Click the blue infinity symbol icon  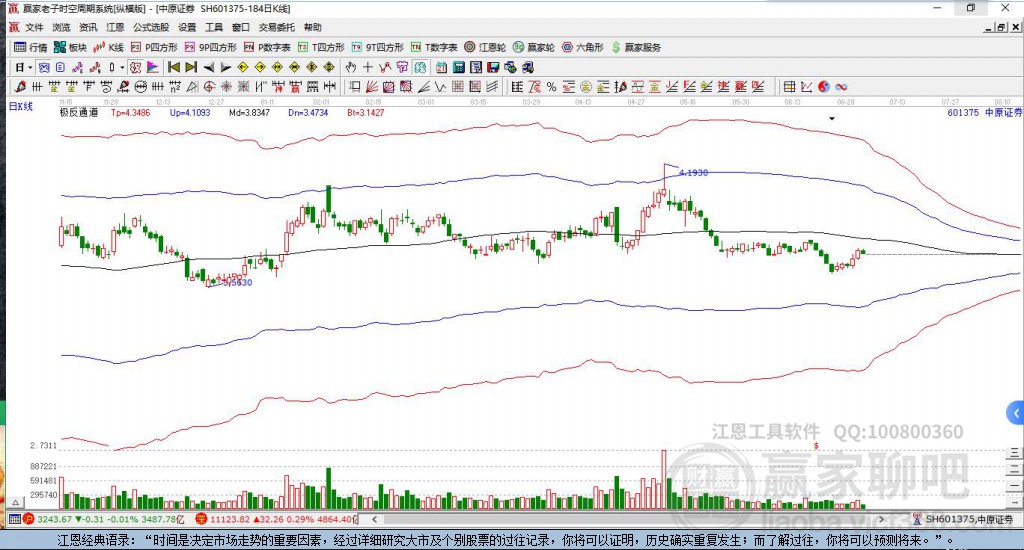coord(842,87)
